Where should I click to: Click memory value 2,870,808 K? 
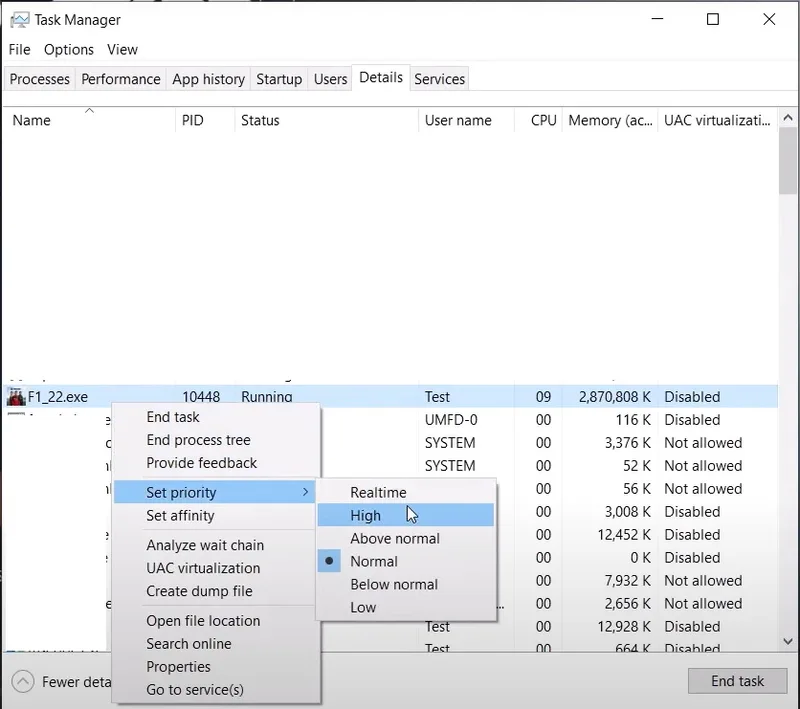coord(615,397)
